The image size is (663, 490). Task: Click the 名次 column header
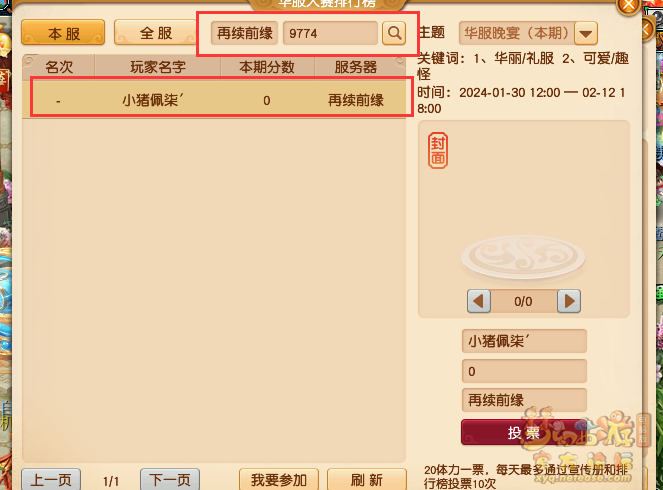click(x=59, y=67)
